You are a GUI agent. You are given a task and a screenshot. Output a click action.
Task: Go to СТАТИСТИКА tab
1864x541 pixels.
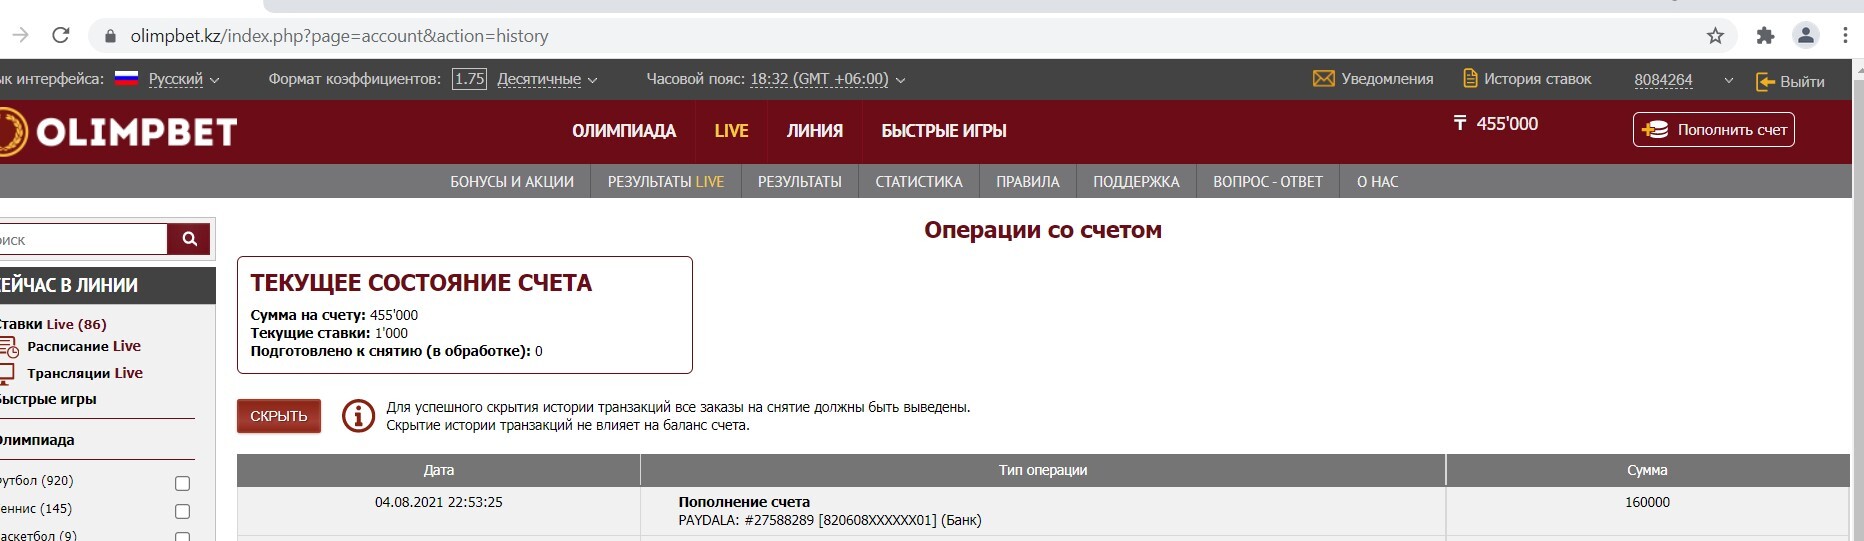[919, 181]
